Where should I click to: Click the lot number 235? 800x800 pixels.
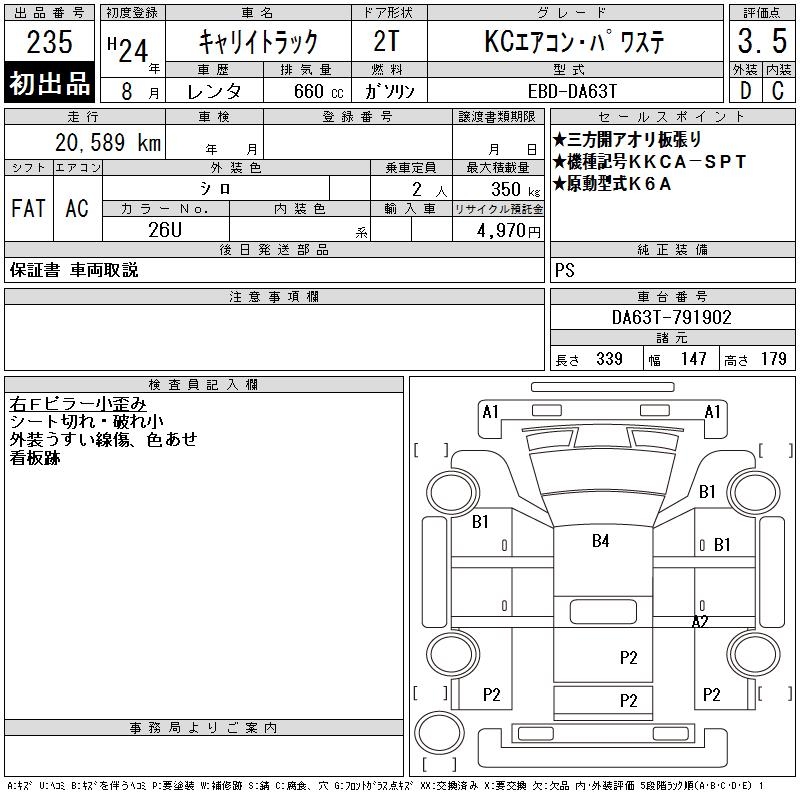click(x=49, y=42)
